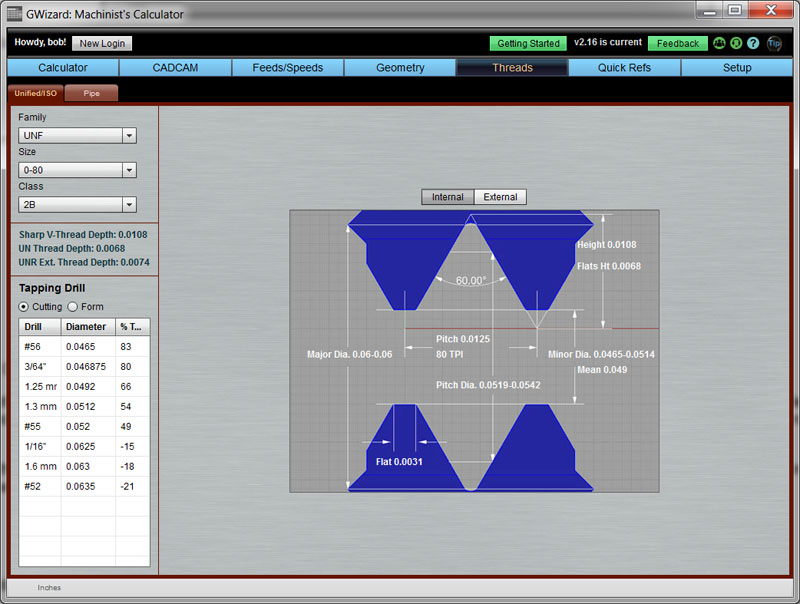The width and height of the screenshot is (800, 604).
Task: Click the New Login button
Action: [x=102, y=43]
